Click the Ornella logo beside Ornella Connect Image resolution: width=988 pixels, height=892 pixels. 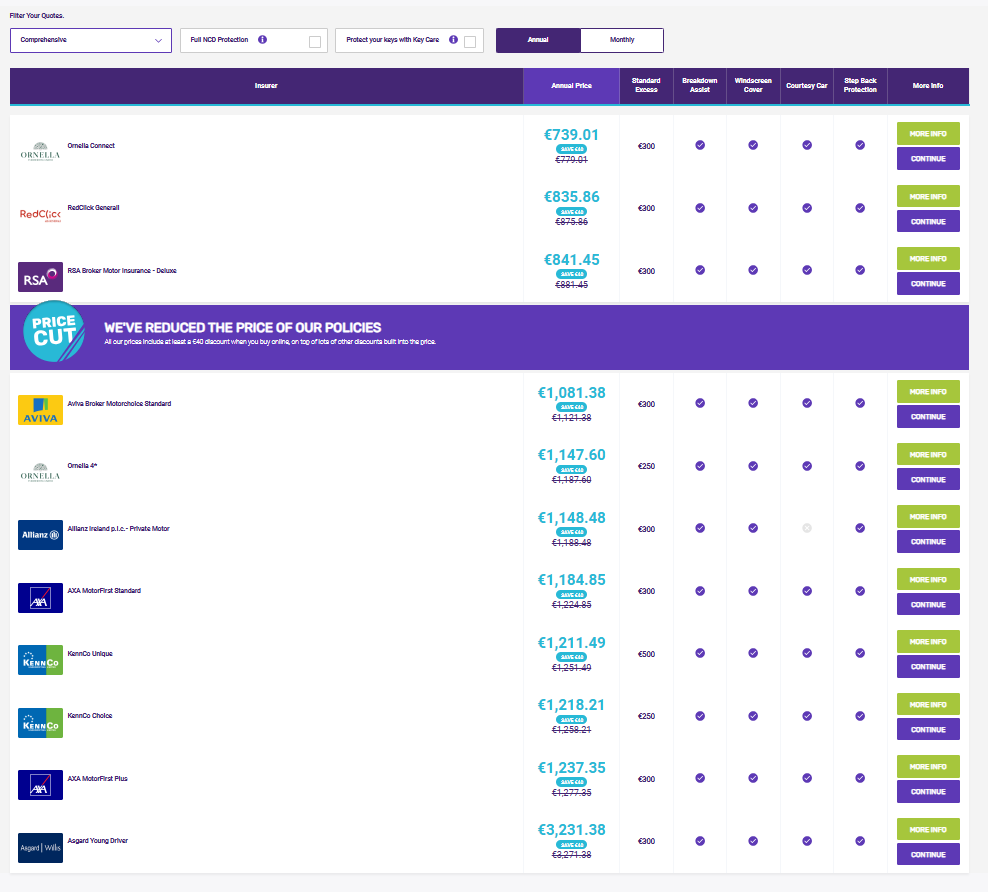point(40,152)
